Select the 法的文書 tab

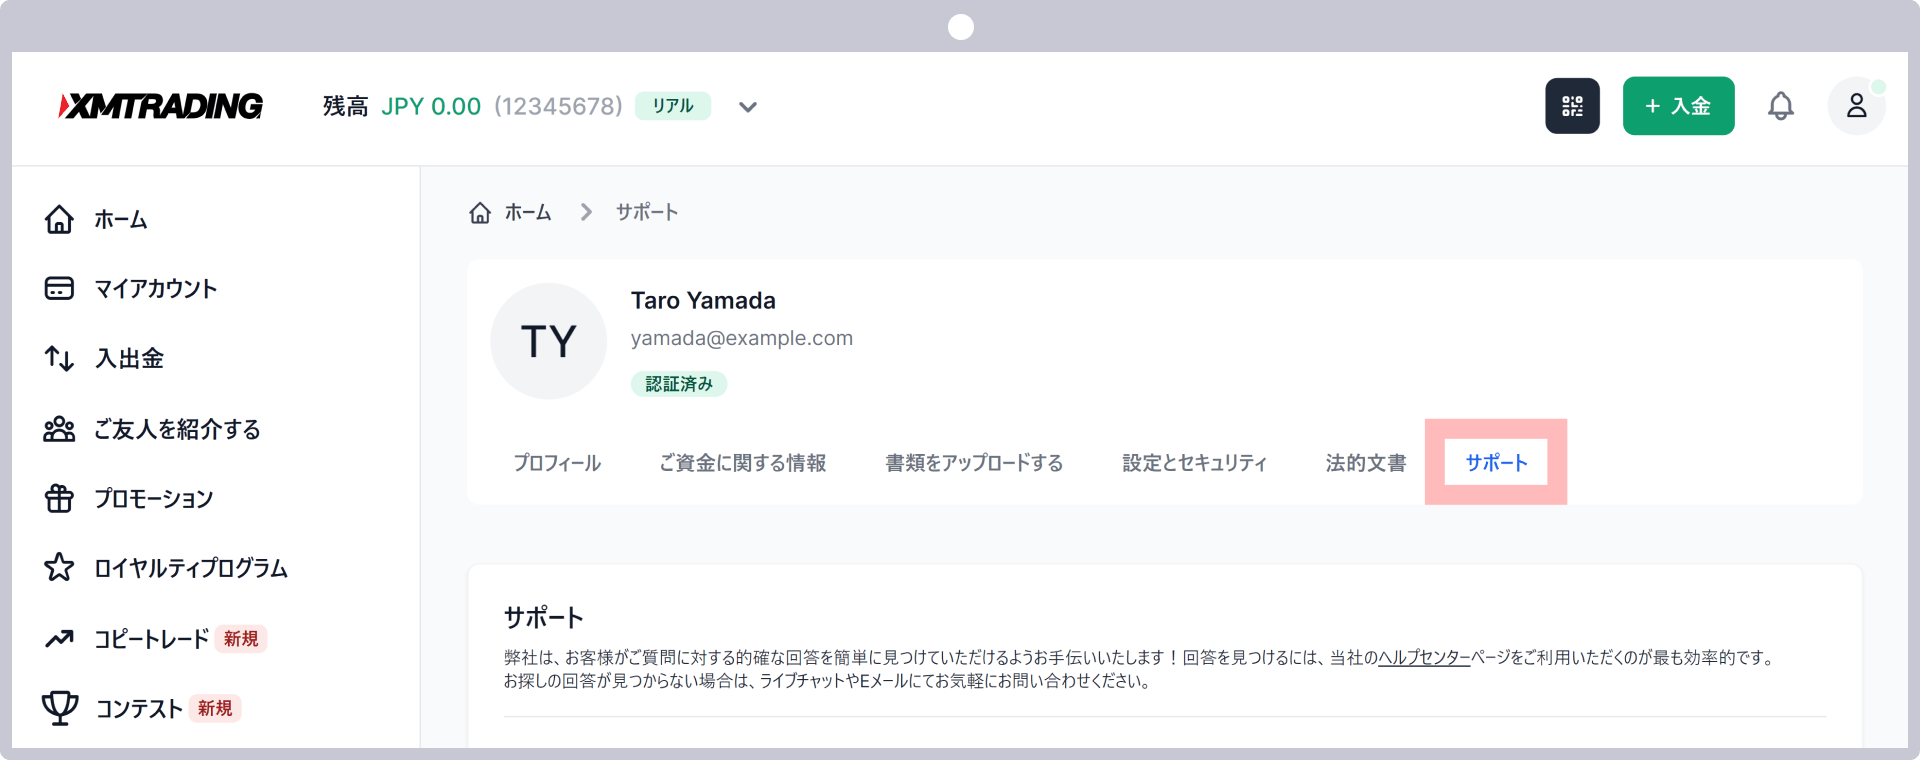tap(1366, 463)
